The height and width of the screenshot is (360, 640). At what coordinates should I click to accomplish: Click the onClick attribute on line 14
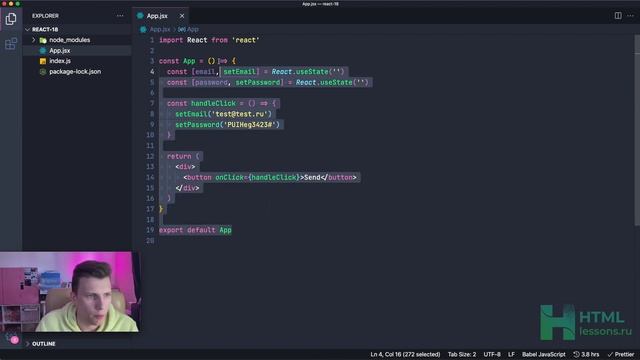point(229,178)
